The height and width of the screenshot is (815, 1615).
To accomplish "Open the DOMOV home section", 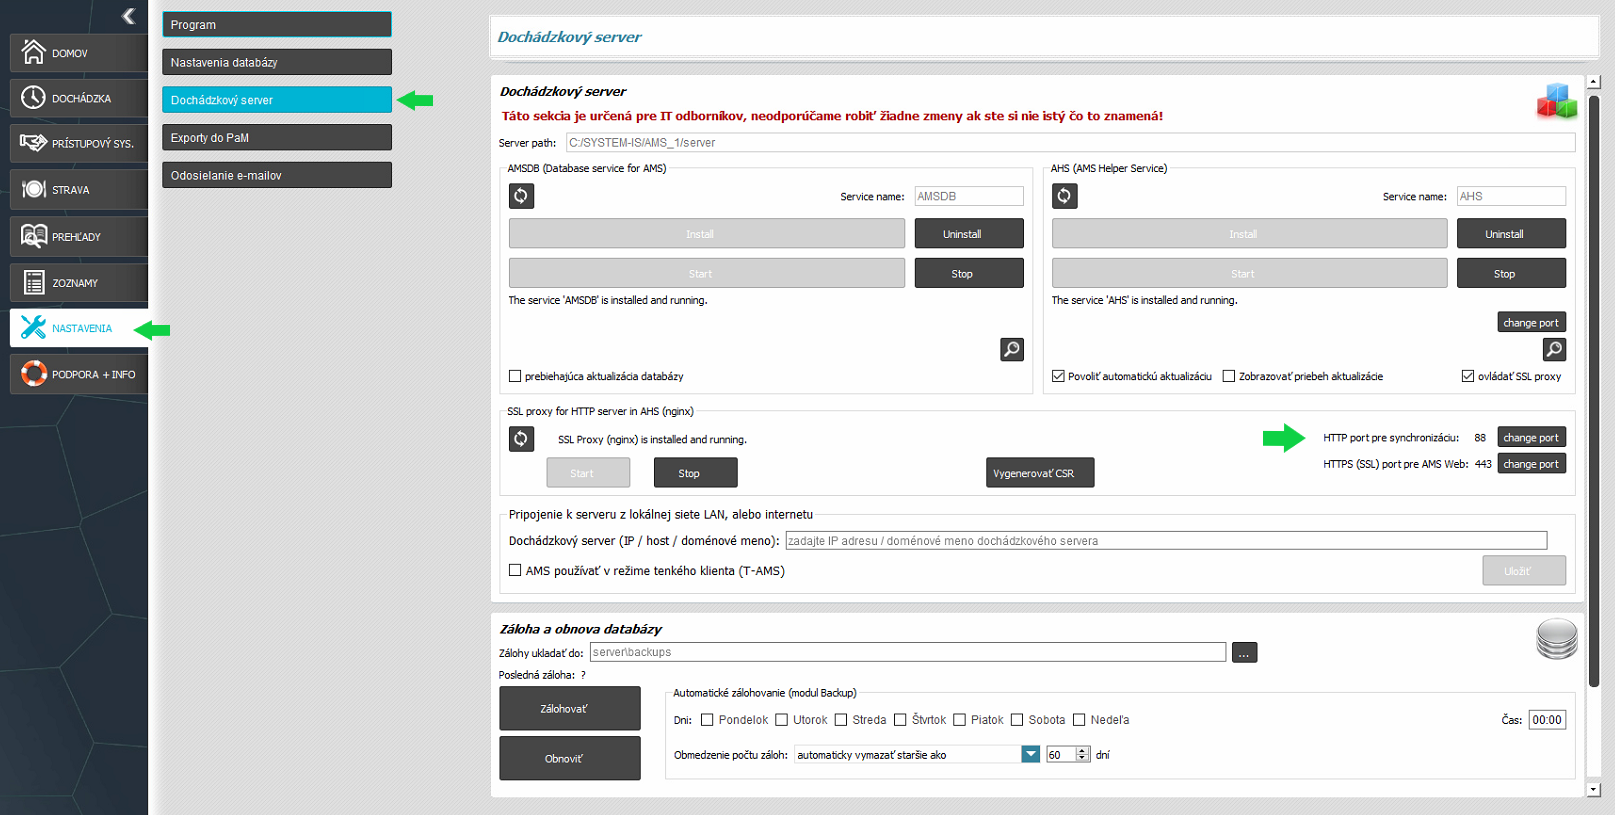I will (79, 53).
